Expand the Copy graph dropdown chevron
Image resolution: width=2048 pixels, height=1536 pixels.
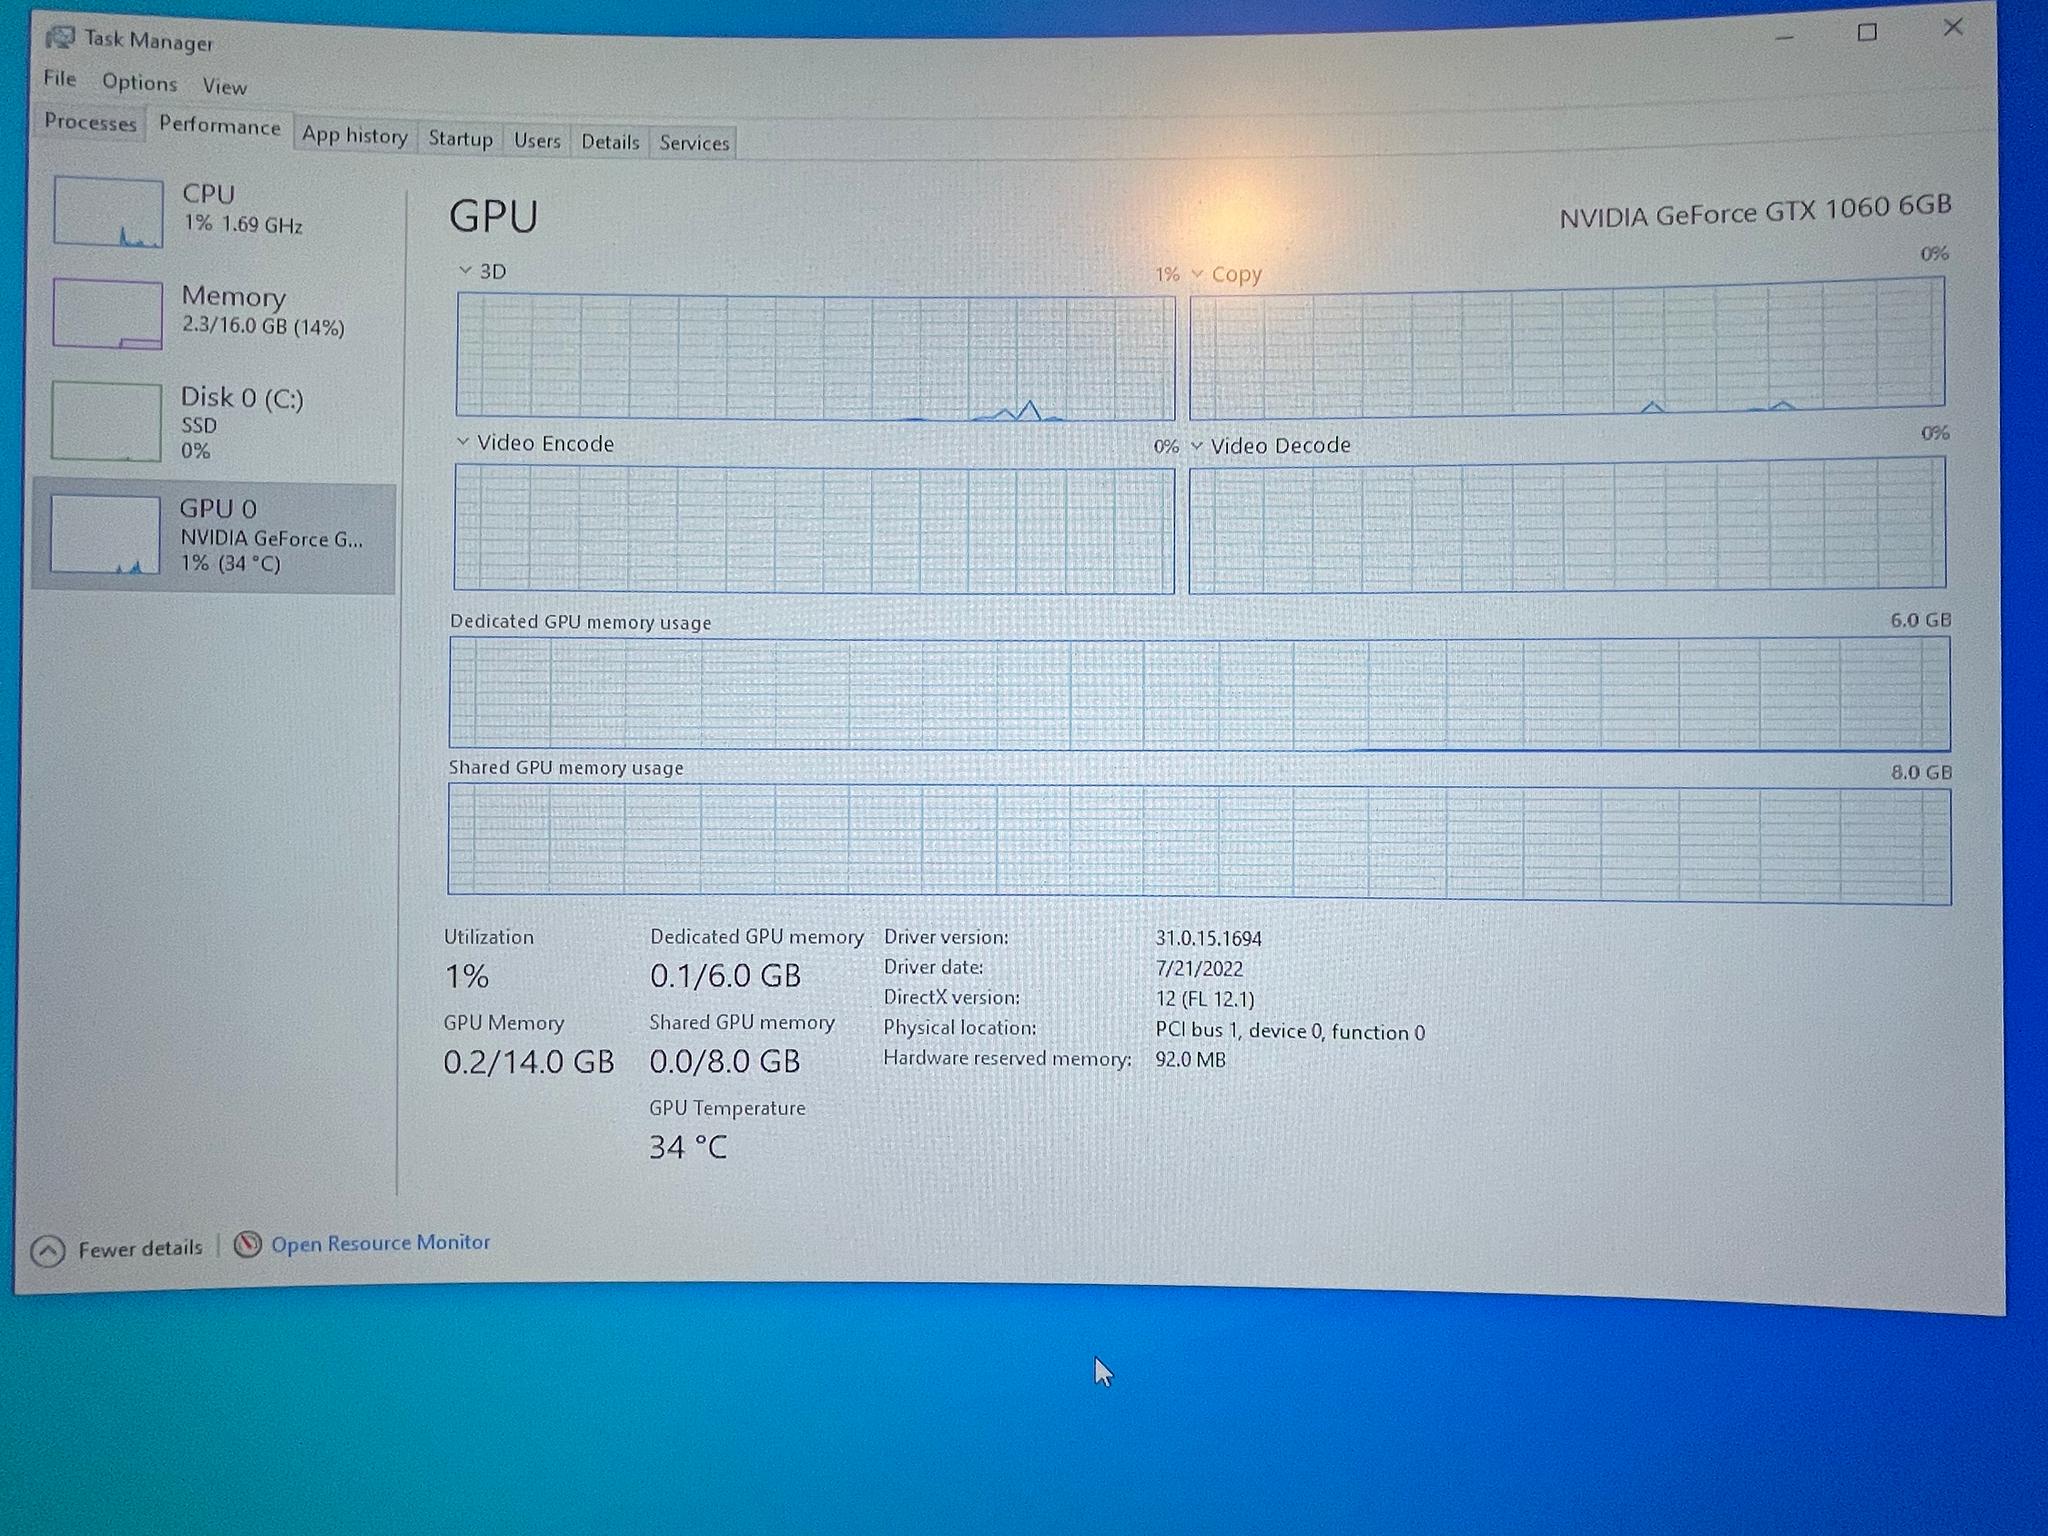[x=1198, y=273]
